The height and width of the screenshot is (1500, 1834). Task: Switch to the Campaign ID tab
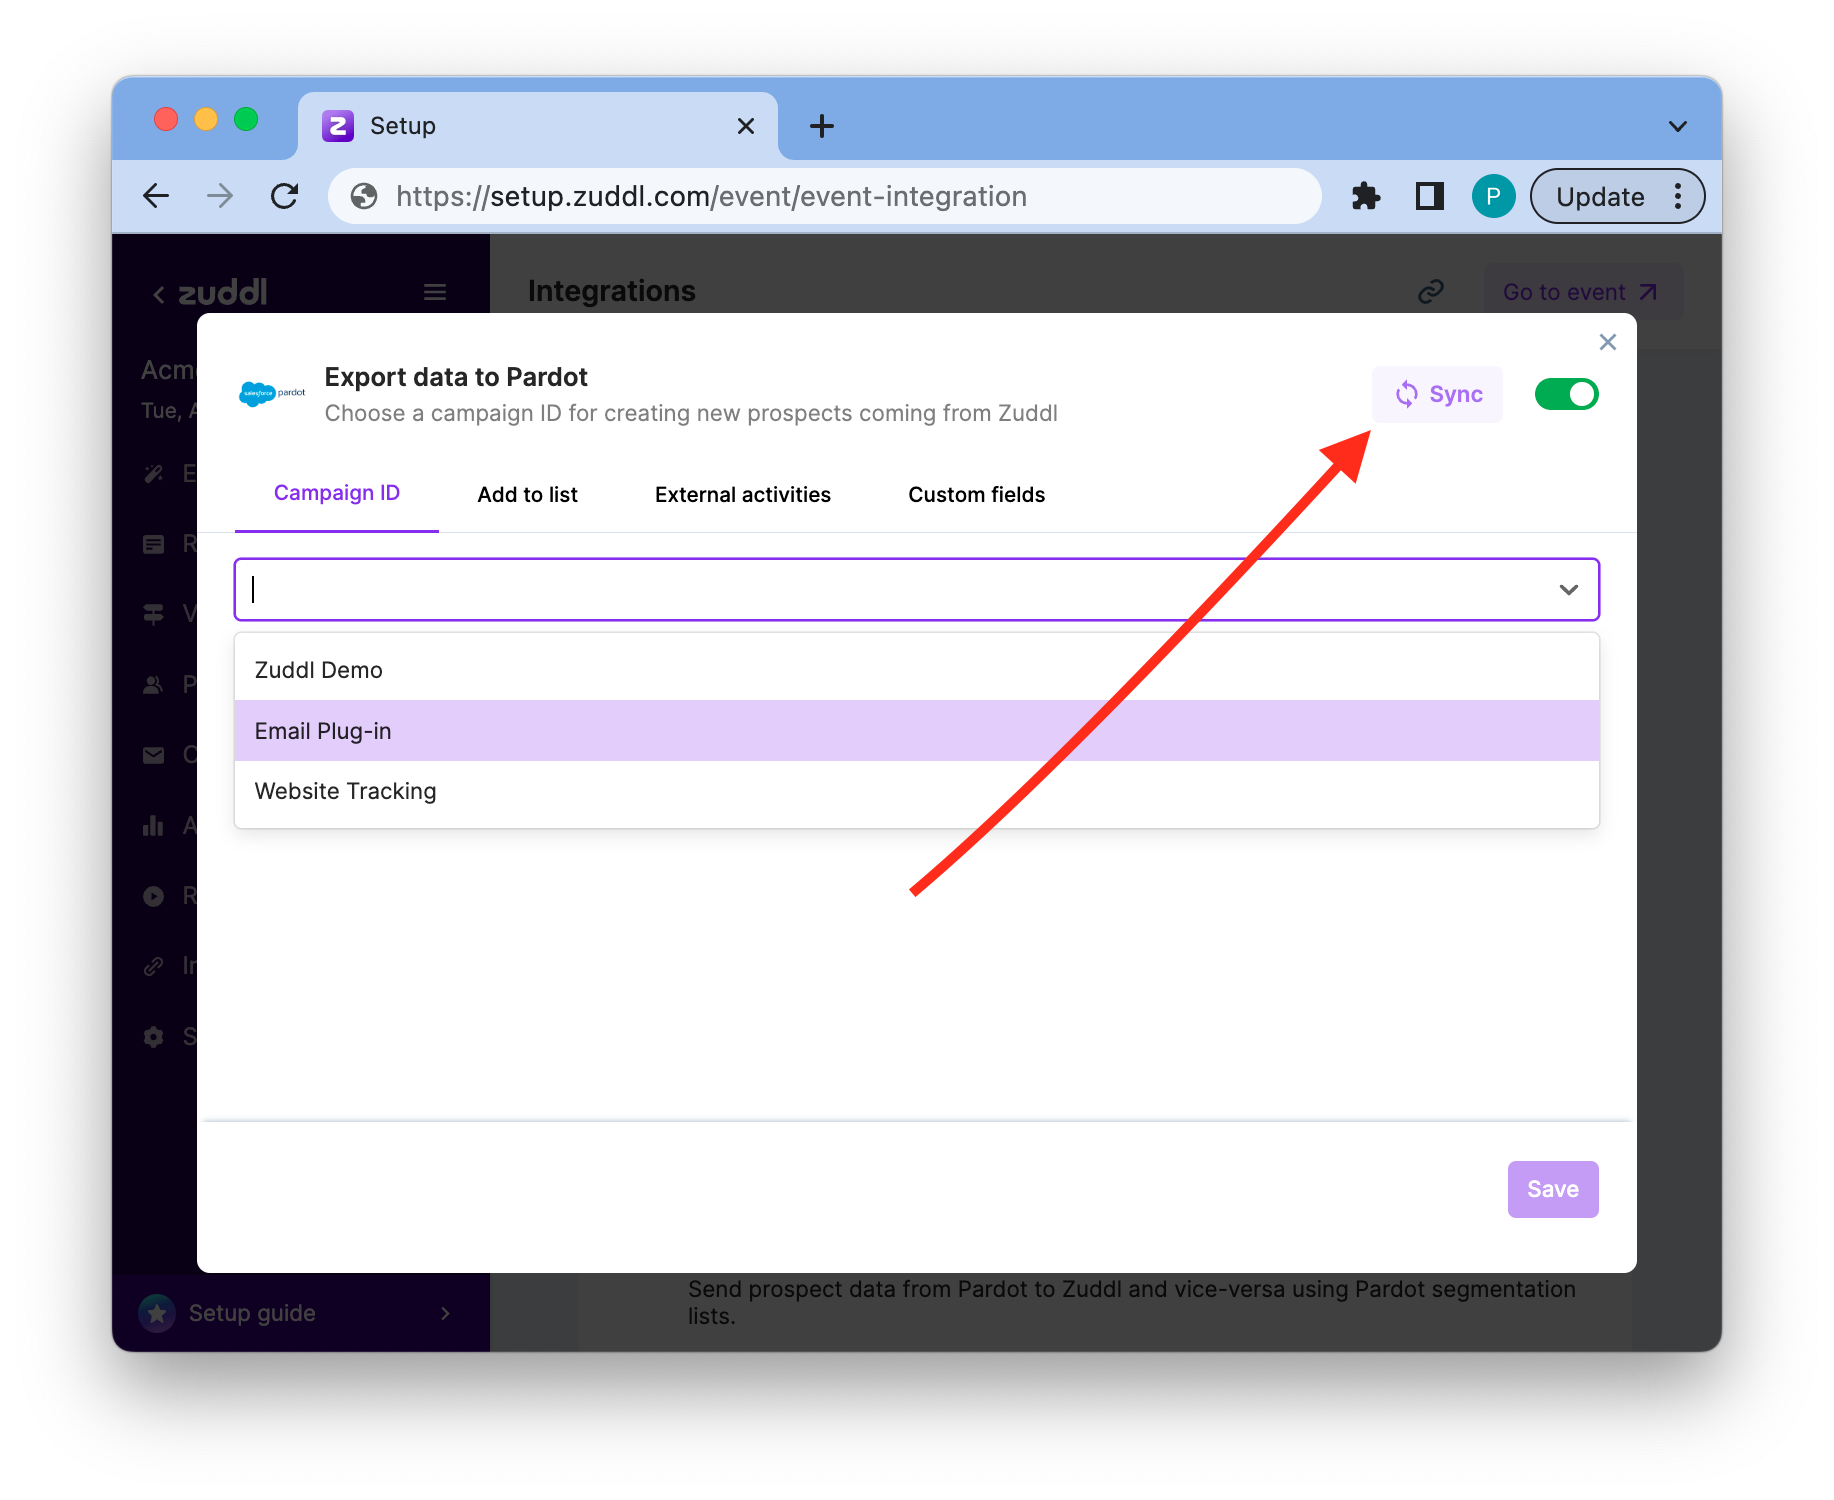[337, 493]
